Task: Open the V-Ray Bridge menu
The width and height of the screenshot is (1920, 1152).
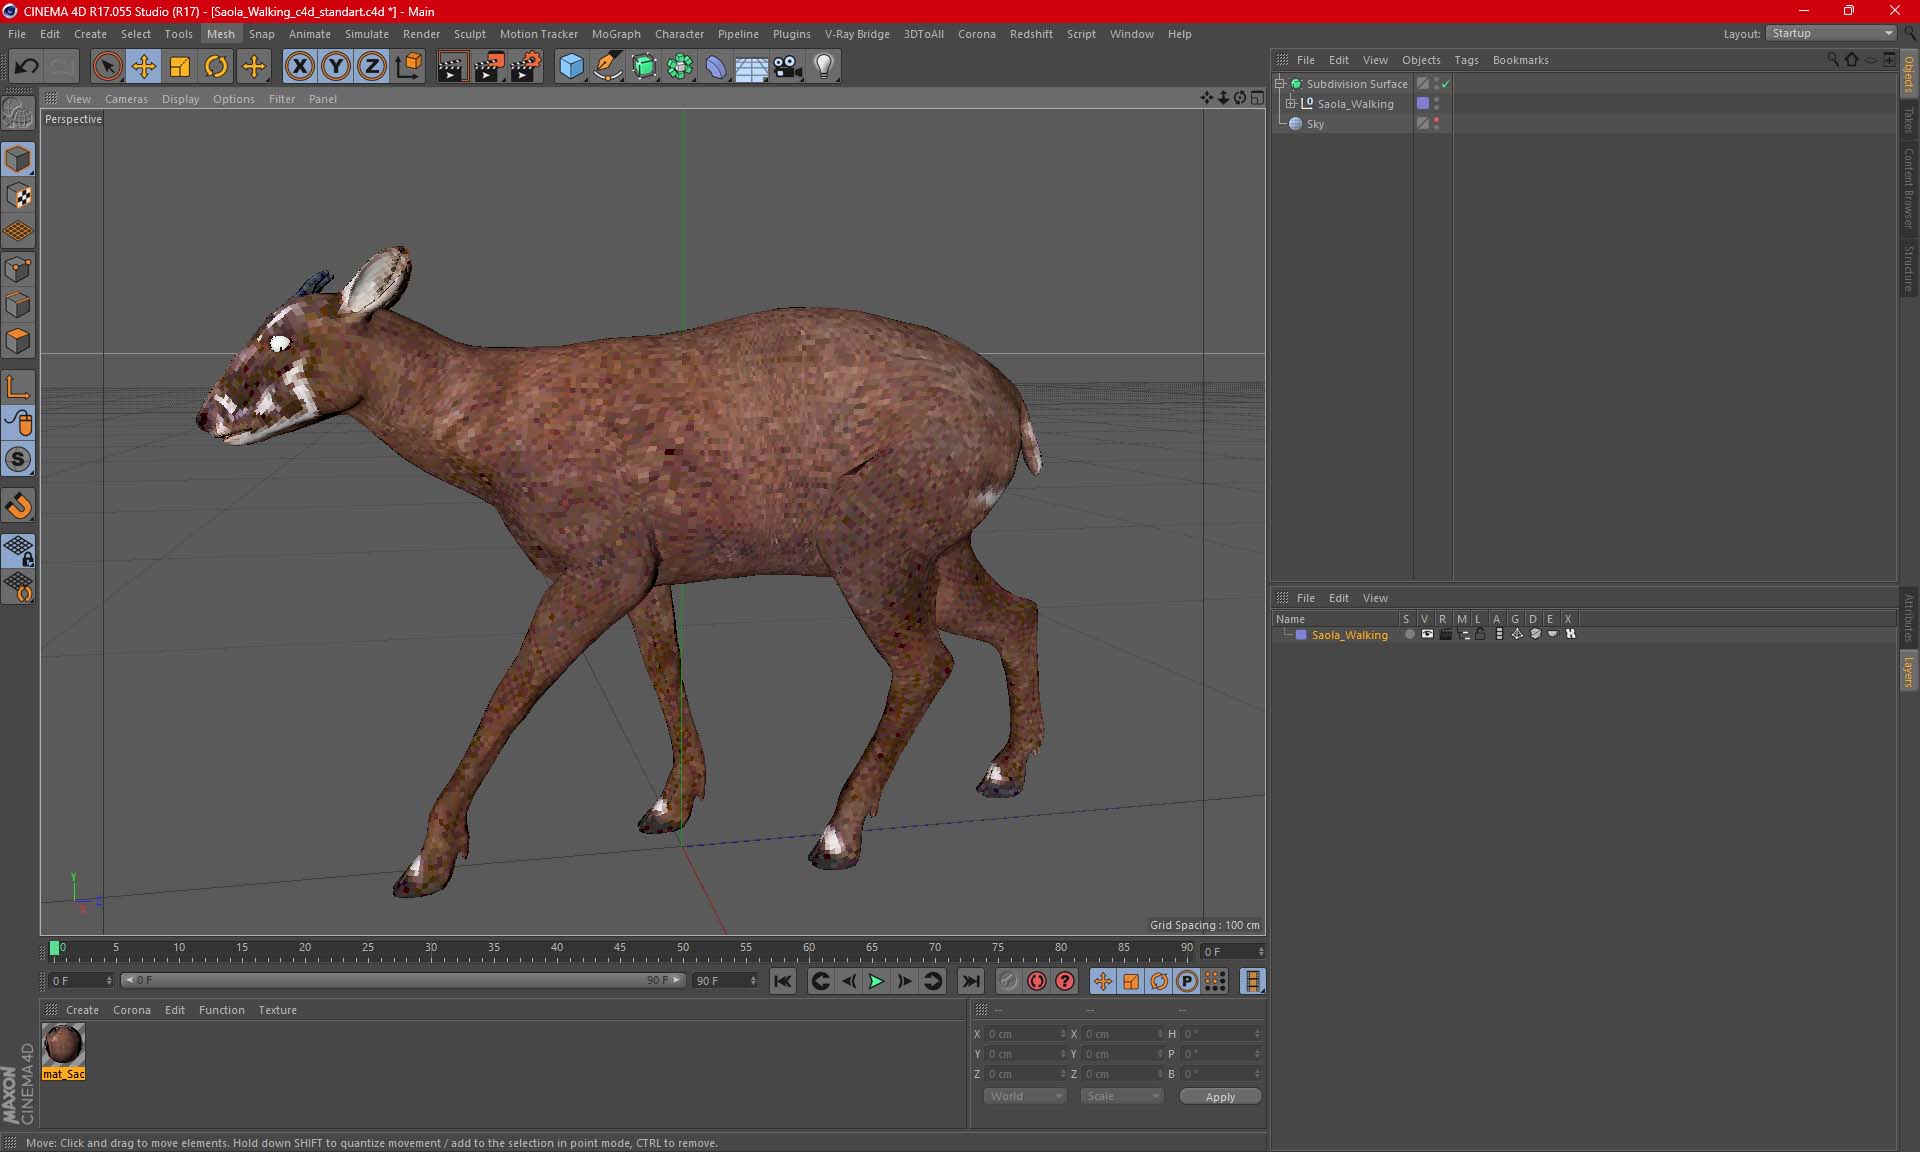Action: tap(857, 34)
